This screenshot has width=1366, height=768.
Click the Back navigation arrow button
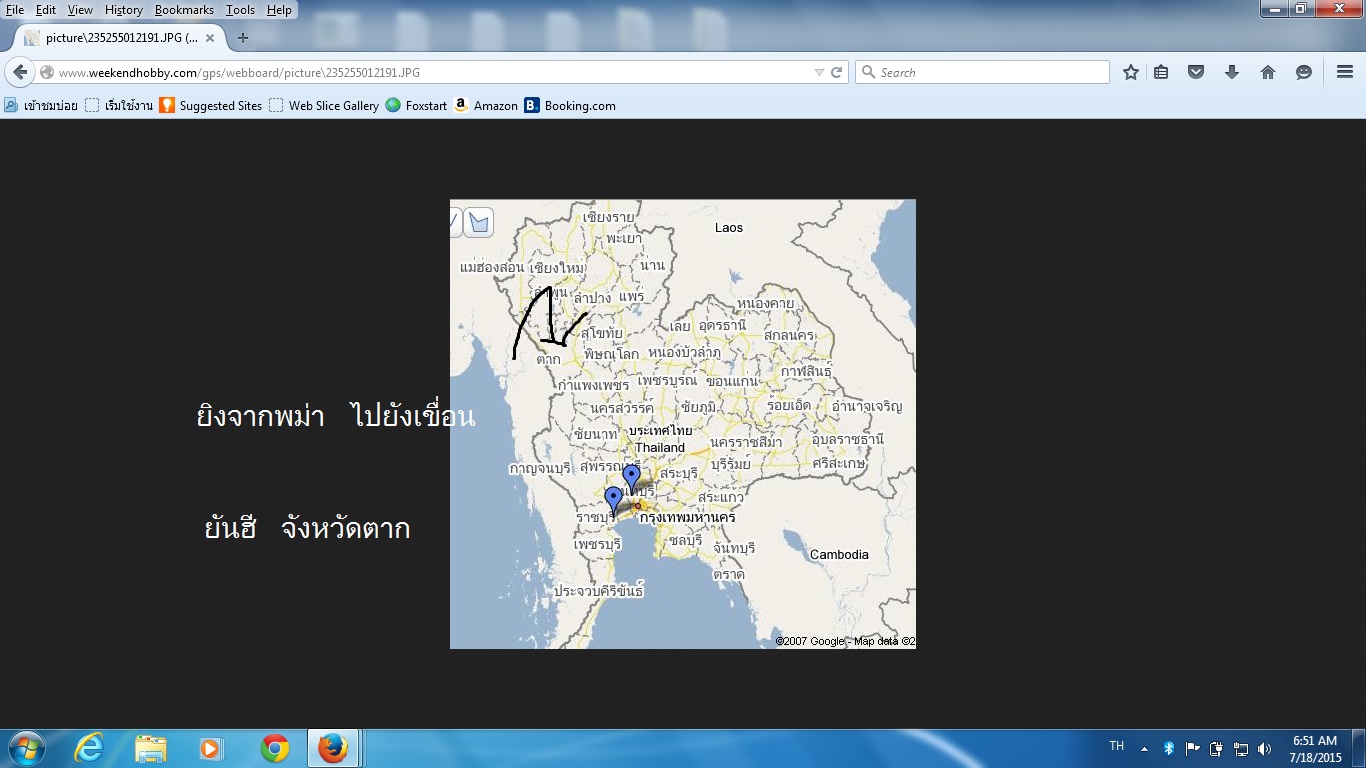point(20,73)
